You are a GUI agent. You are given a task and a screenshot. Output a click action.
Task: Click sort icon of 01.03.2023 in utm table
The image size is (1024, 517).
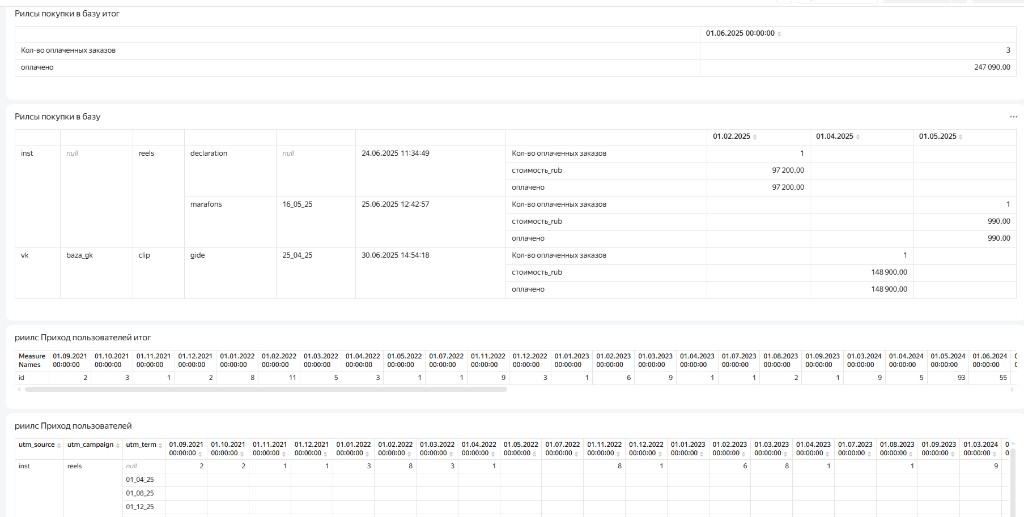point(784,453)
